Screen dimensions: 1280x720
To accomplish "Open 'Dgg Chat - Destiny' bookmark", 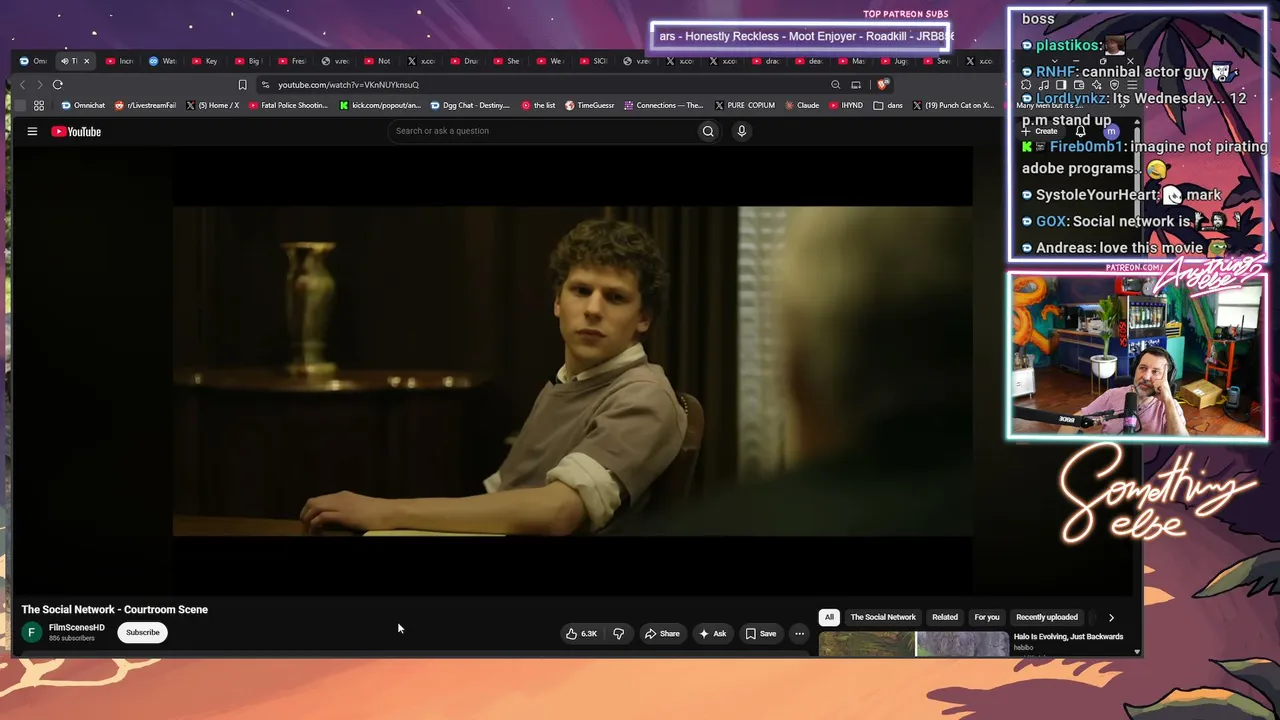I will [x=470, y=105].
